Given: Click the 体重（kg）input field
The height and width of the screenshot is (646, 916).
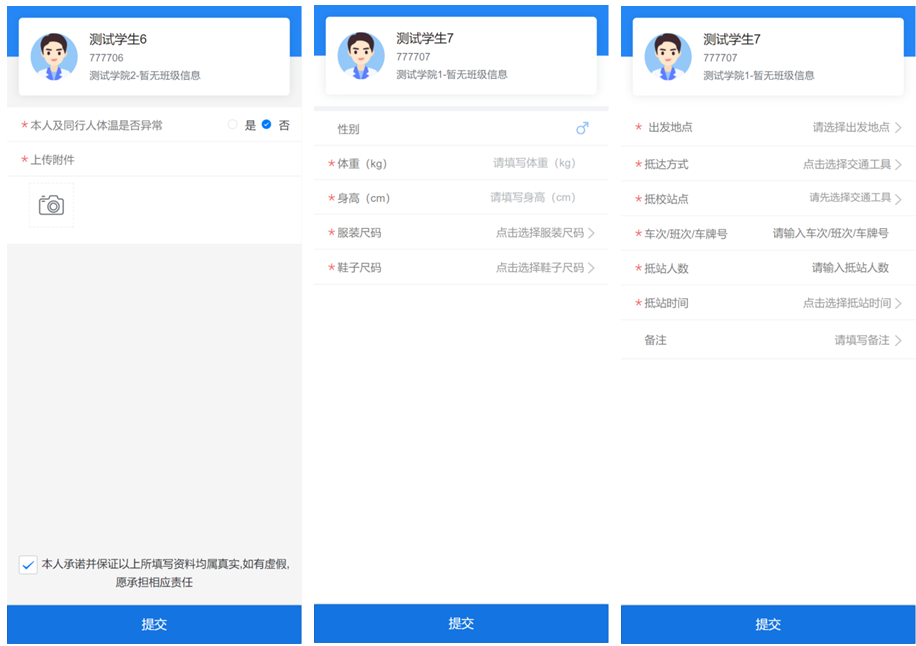Looking at the screenshot, I should pos(534,163).
